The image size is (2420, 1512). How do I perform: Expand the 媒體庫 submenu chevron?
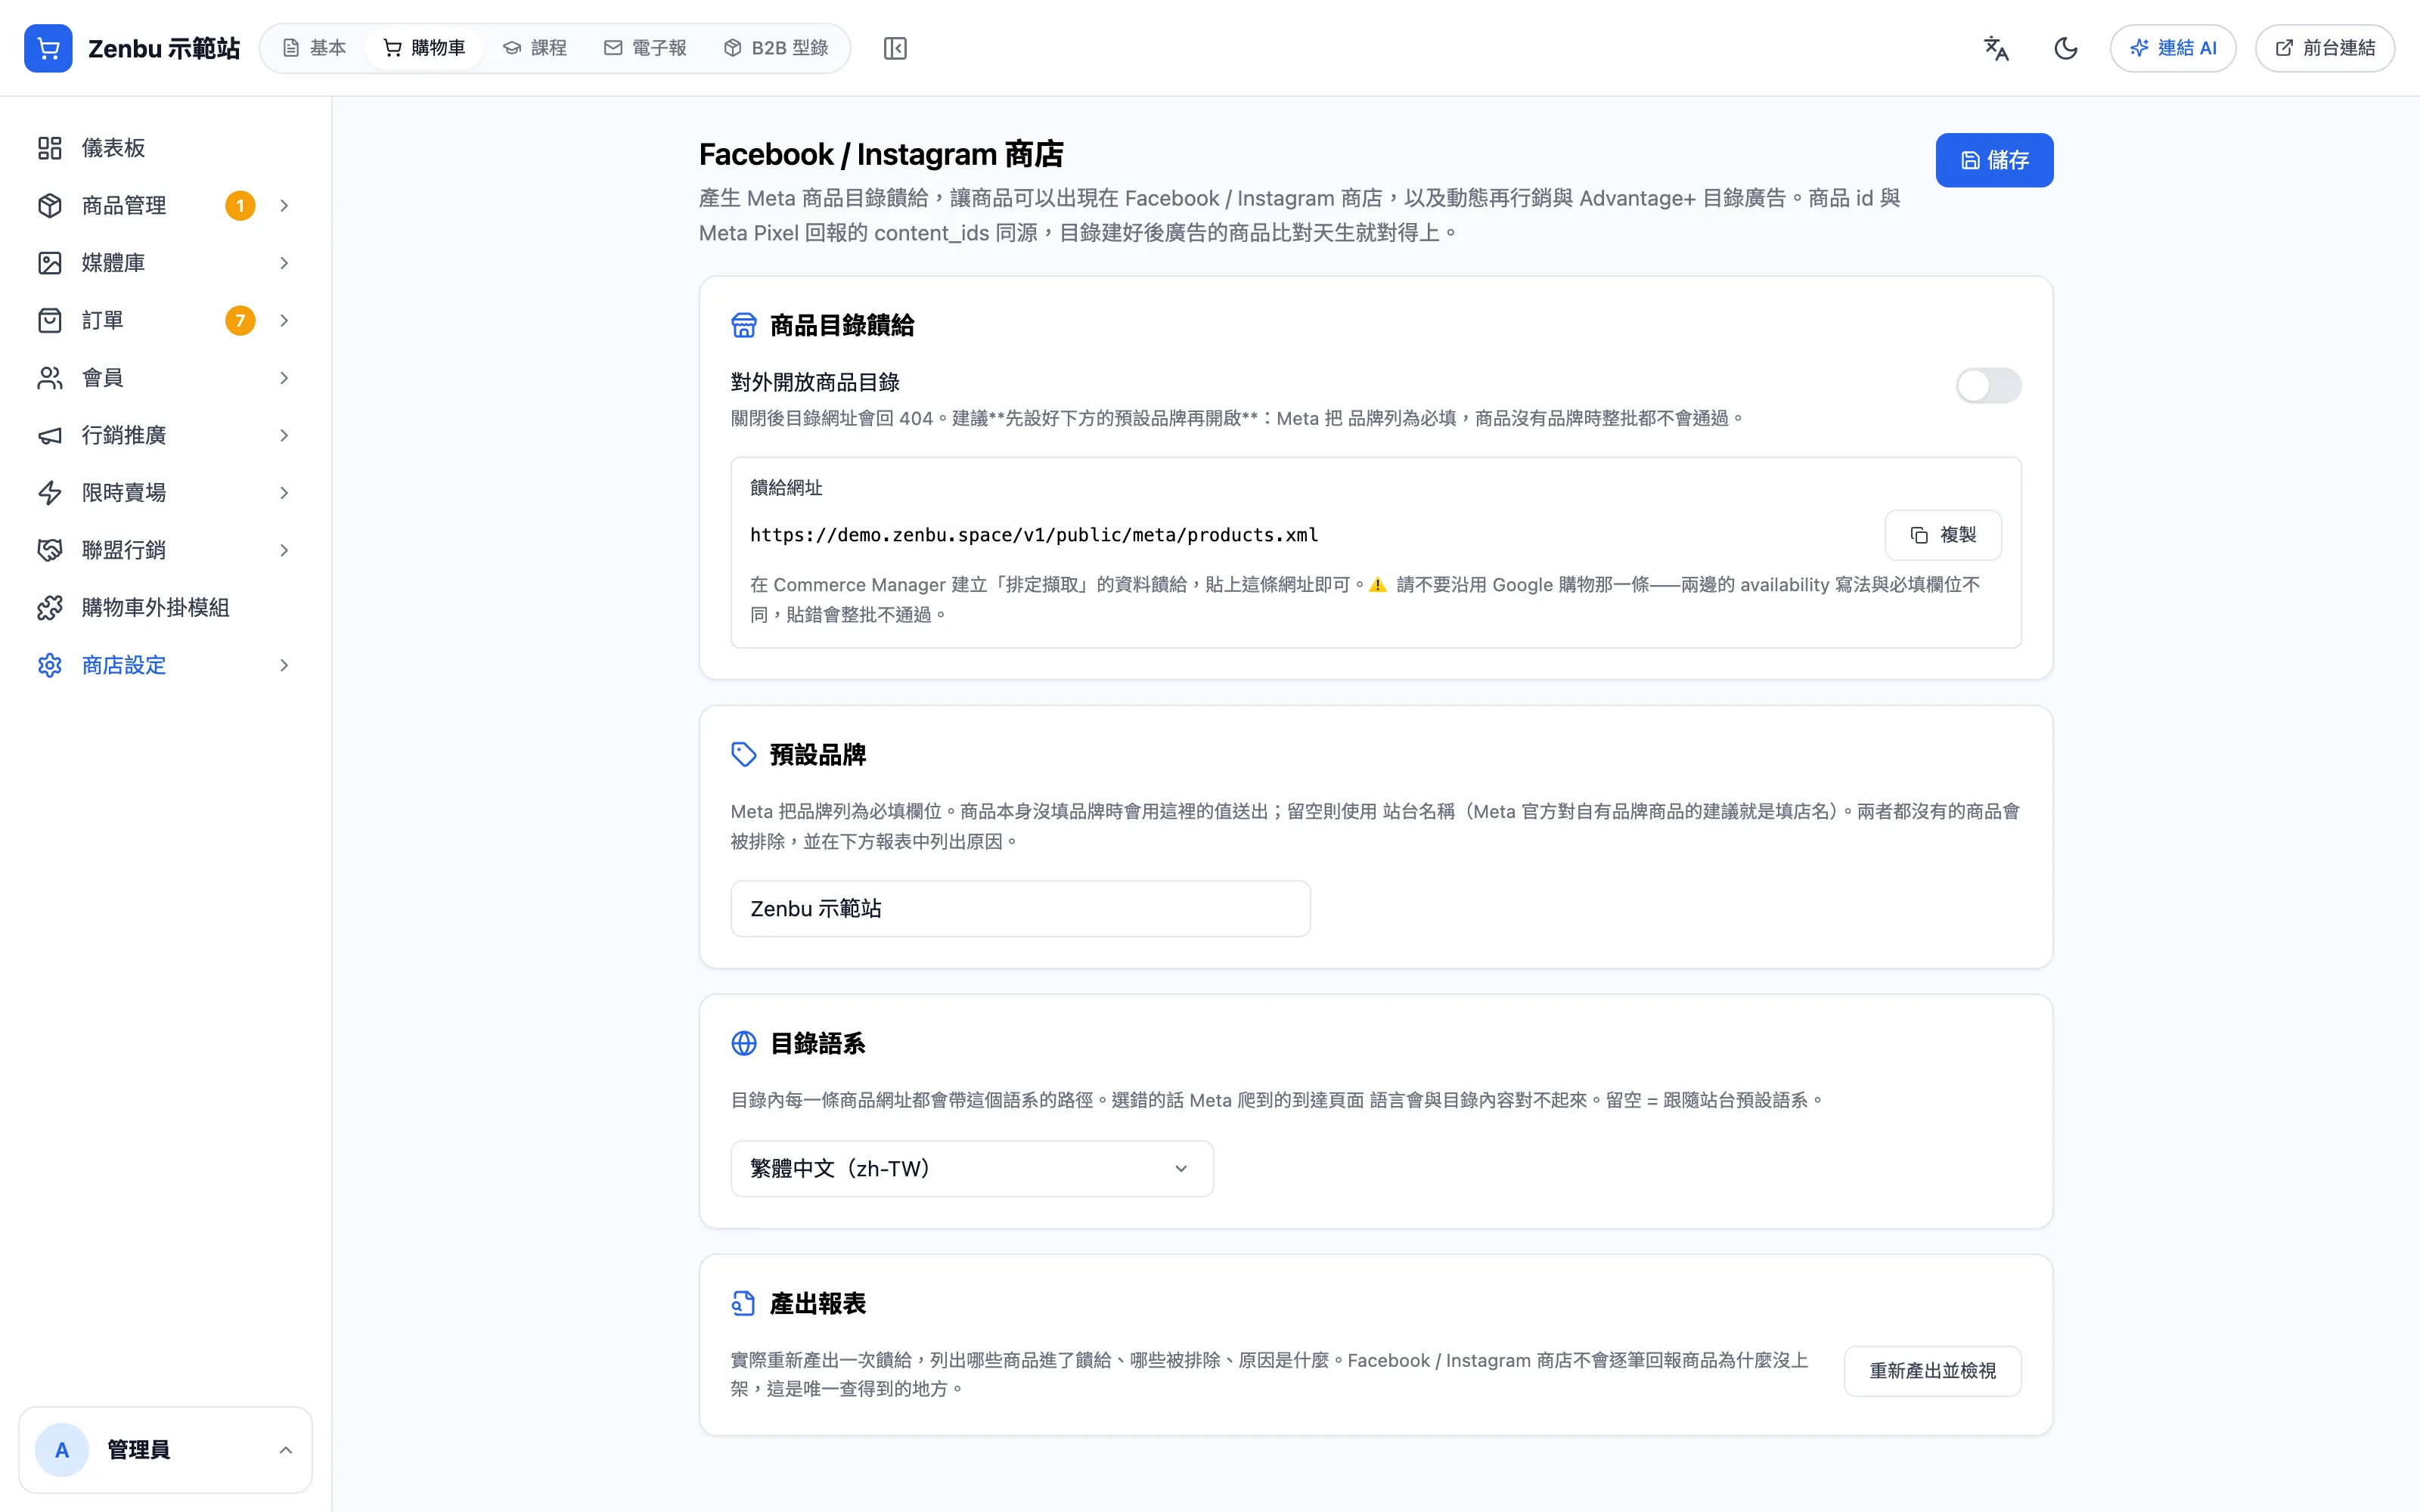[x=284, y=263]
